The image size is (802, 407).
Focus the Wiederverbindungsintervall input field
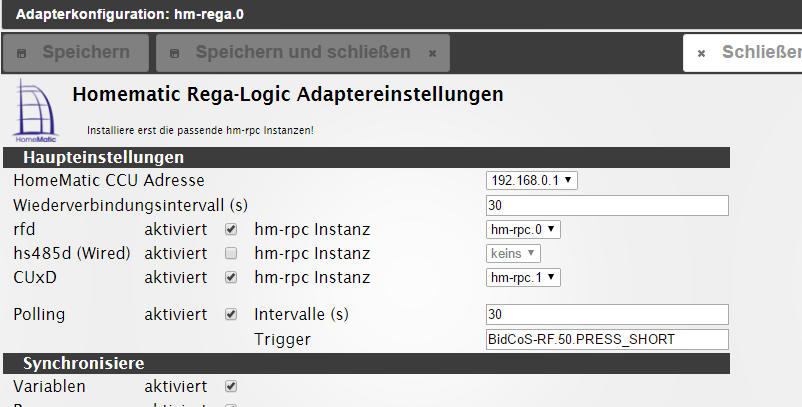coord(606,205)
